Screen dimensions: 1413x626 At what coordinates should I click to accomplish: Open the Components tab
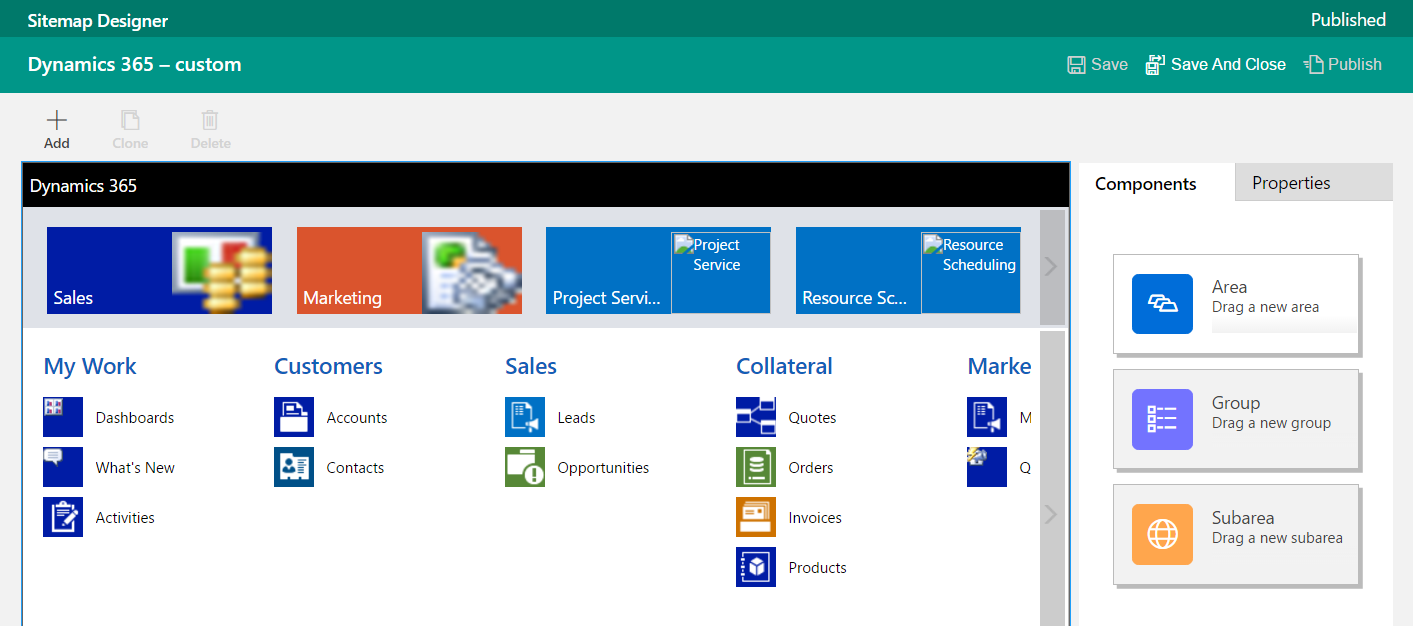(x=1146, y=184)
